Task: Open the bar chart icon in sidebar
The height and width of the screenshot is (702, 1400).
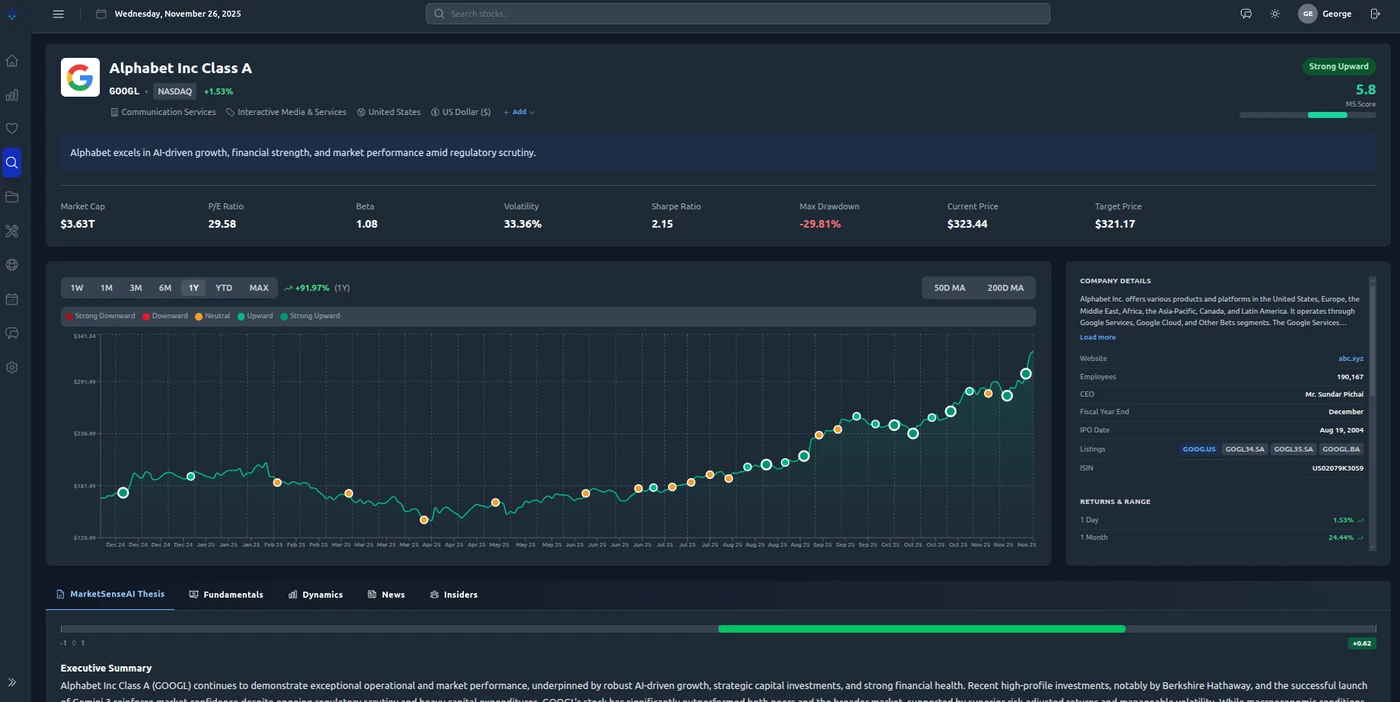Action: [x=12, y=95]
